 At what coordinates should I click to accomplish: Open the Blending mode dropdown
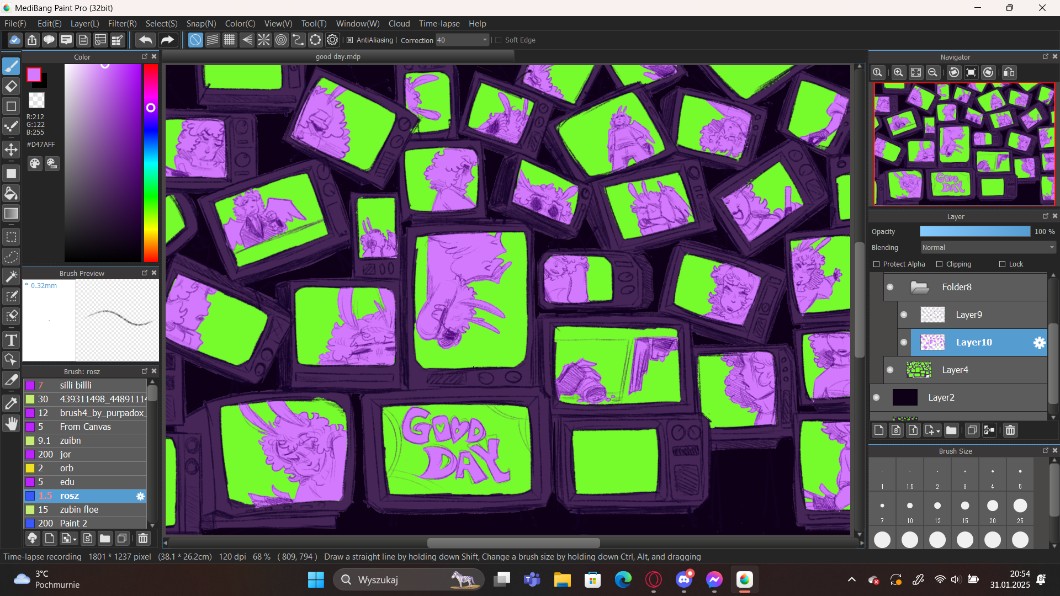click(987, 247)
